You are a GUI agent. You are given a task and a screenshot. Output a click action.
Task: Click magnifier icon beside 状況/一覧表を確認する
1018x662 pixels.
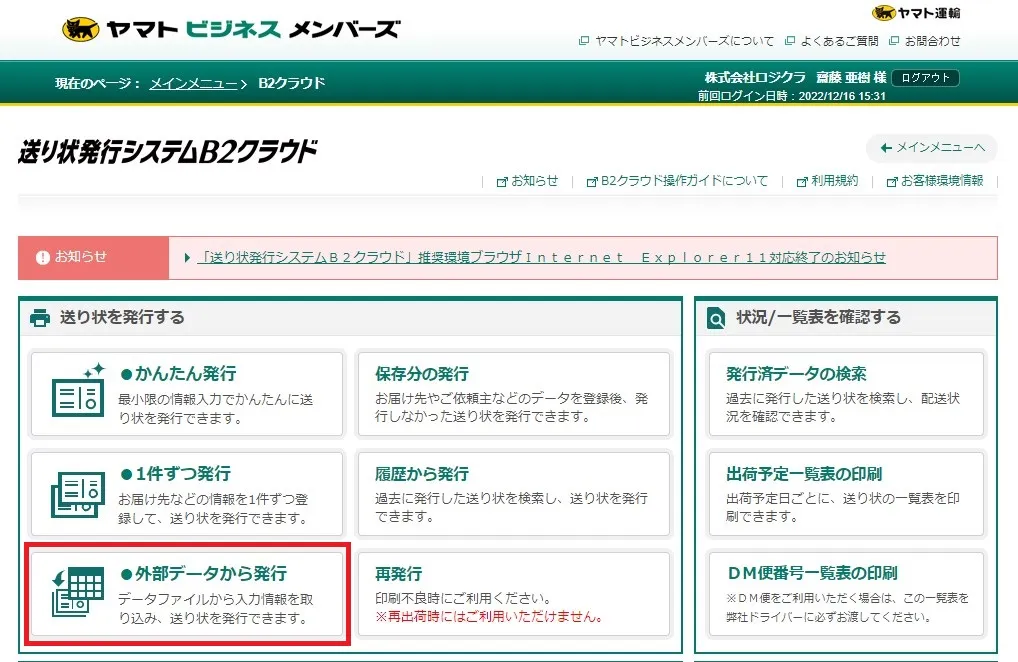pyautogui.click(x=716, y=318)
